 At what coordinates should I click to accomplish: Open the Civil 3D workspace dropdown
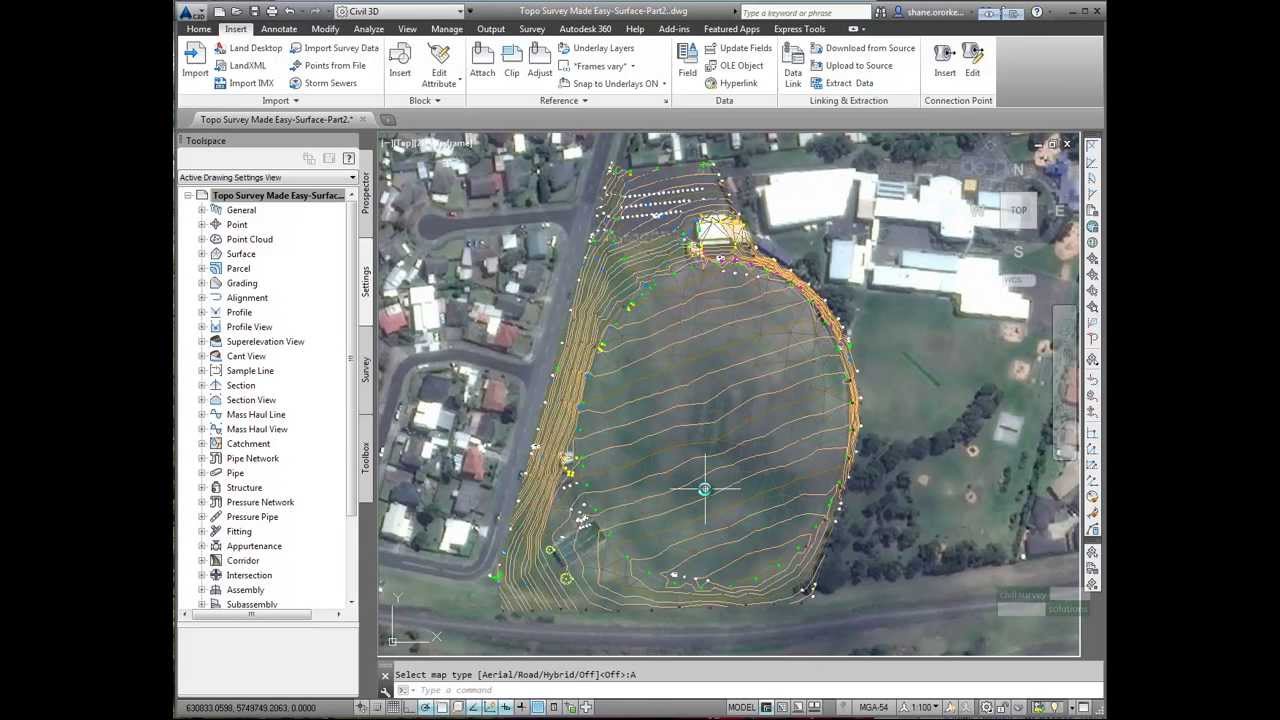[399, 11]
